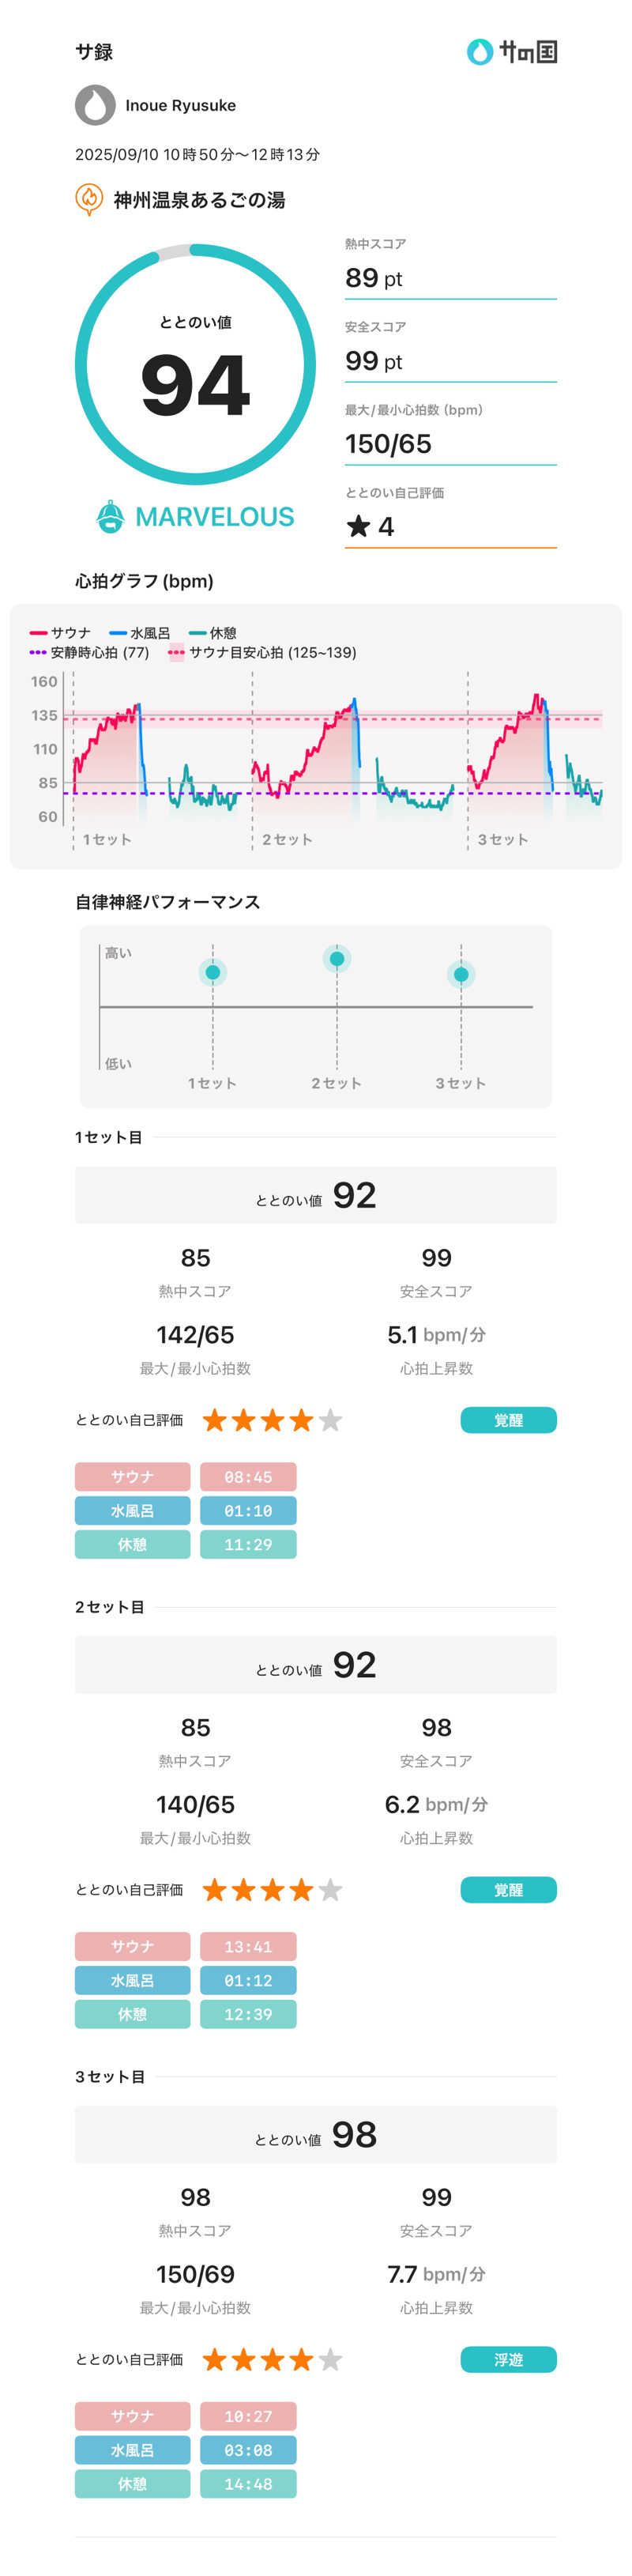Select the set 2 autonomic performance dot
This screenshot has height=2576, width=632.
coord(337,959)
